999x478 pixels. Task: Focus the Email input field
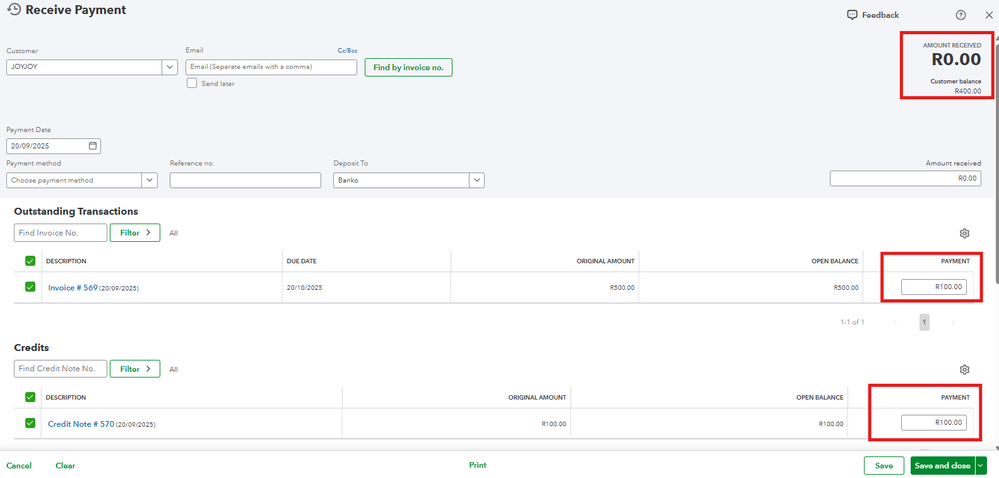271,67
